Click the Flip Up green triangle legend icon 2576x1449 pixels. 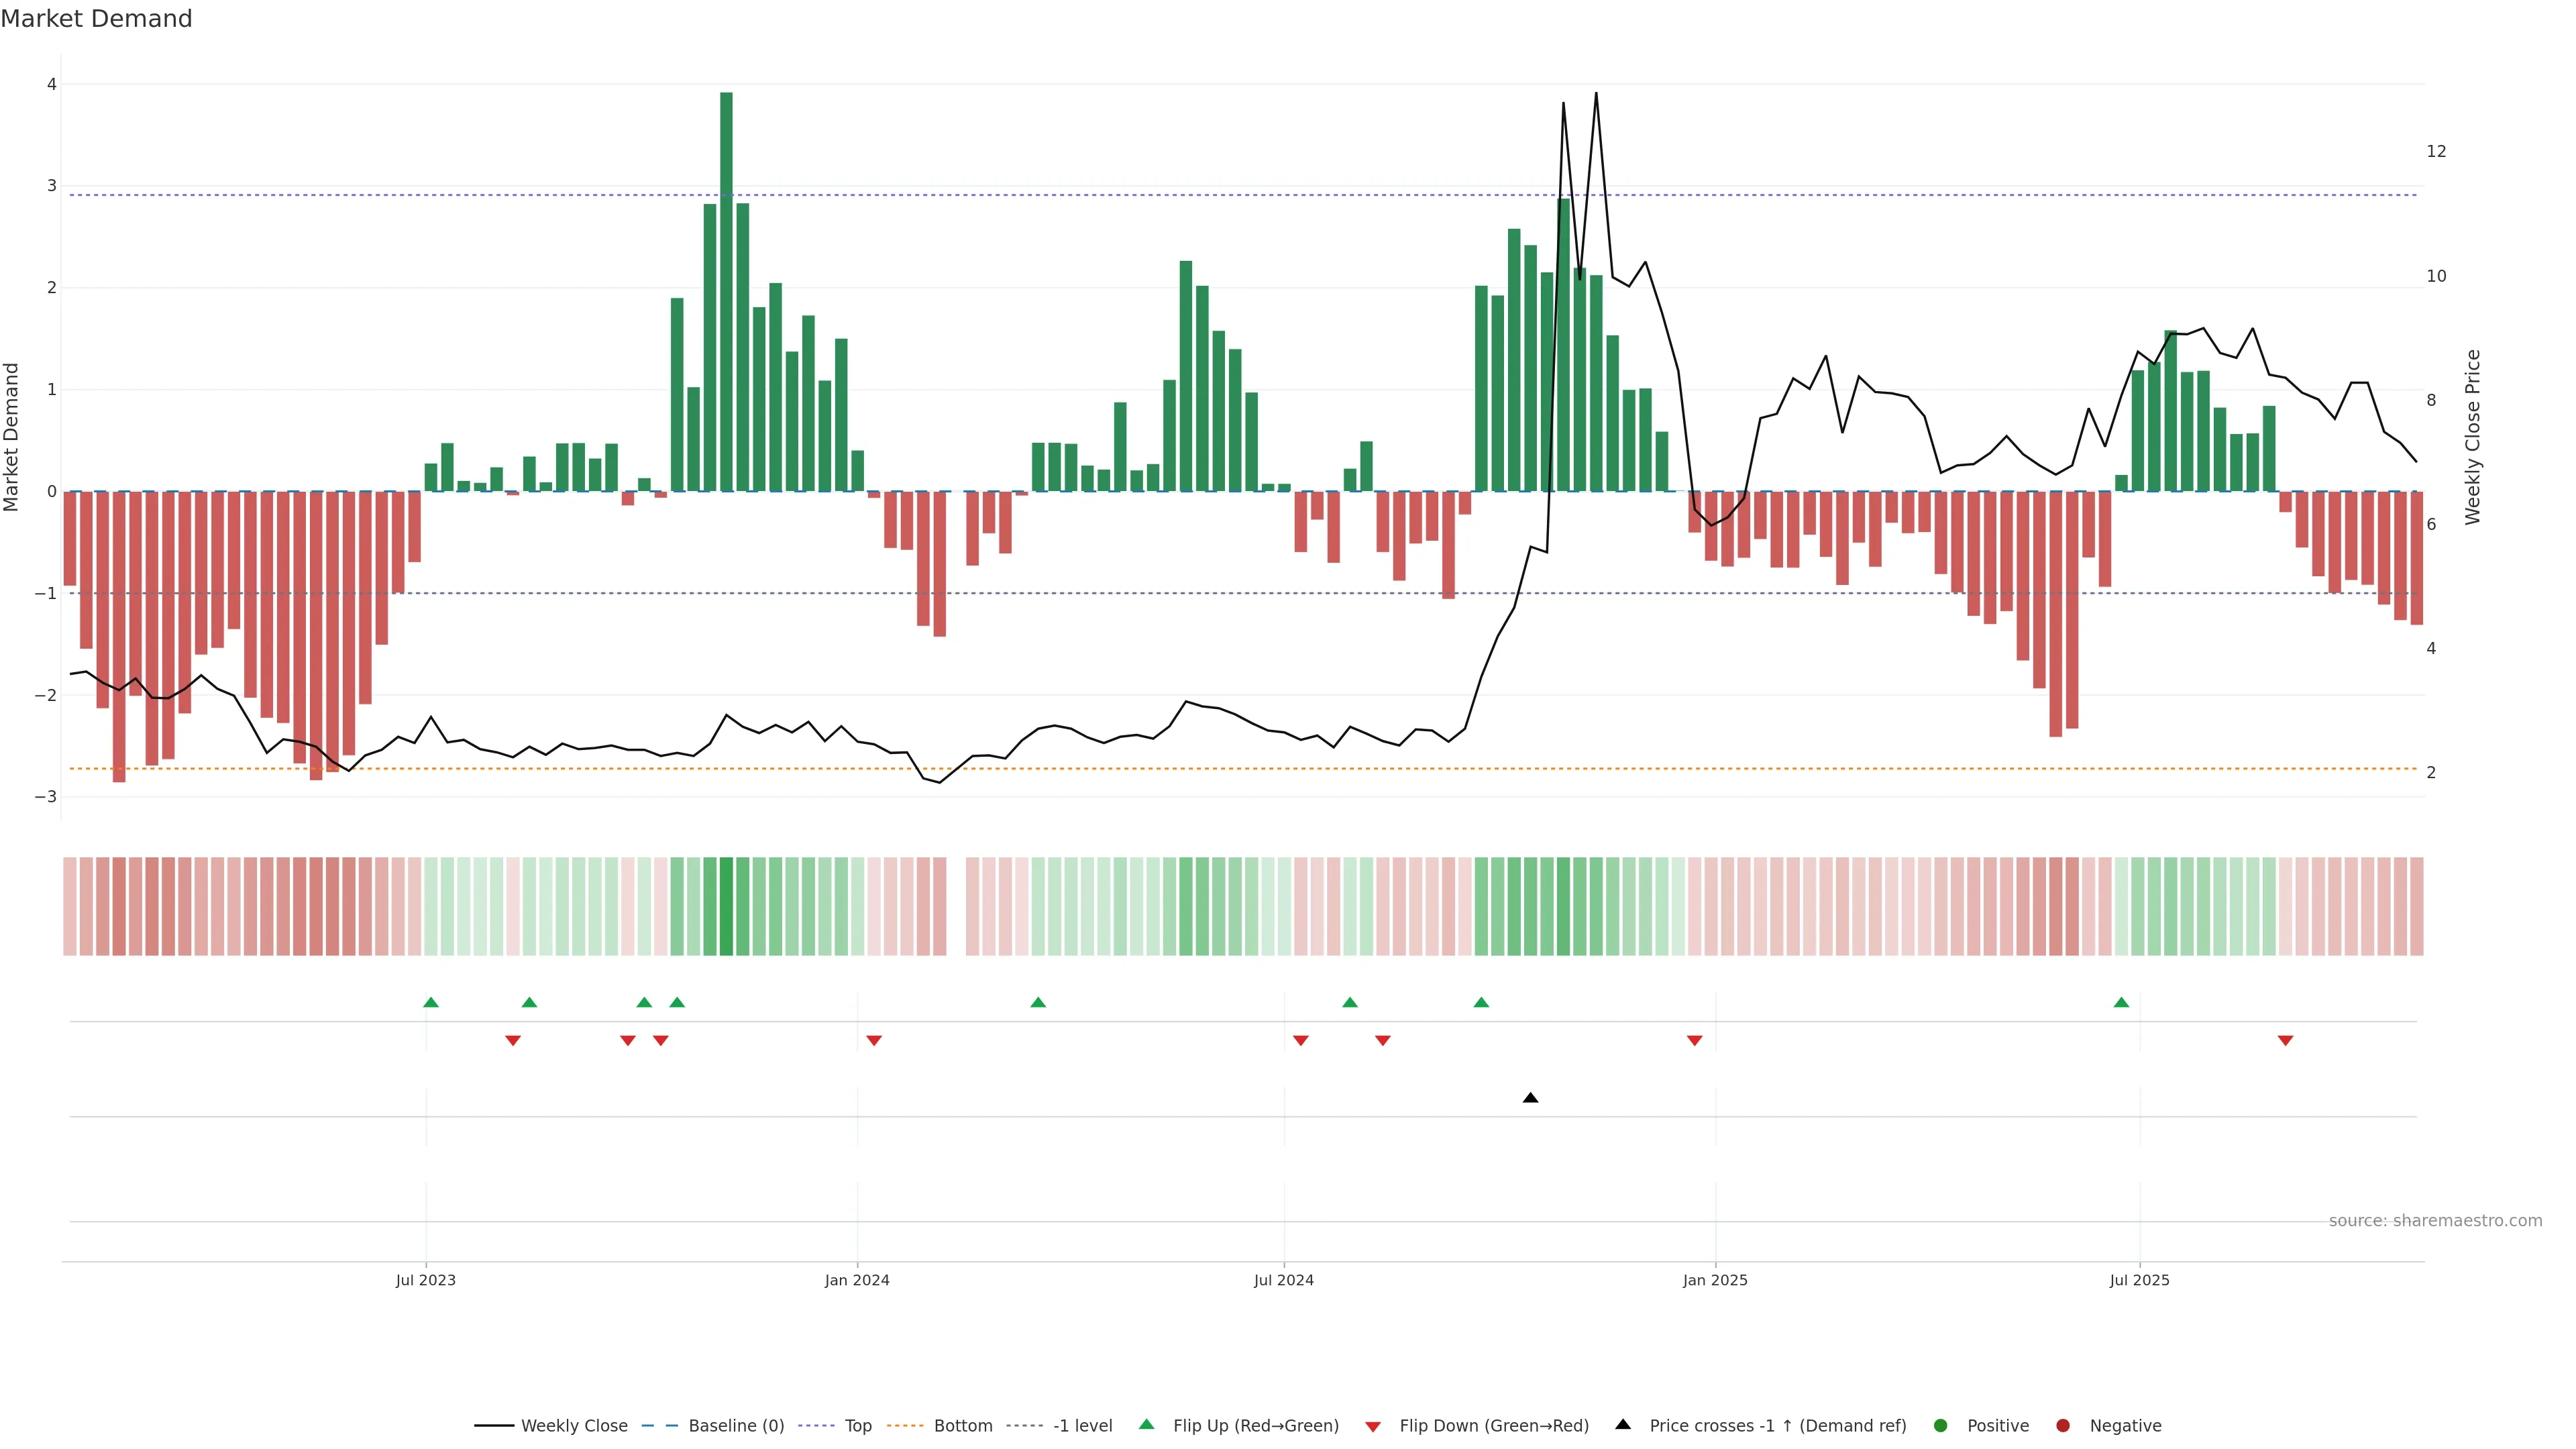tap(1147, 1424)
